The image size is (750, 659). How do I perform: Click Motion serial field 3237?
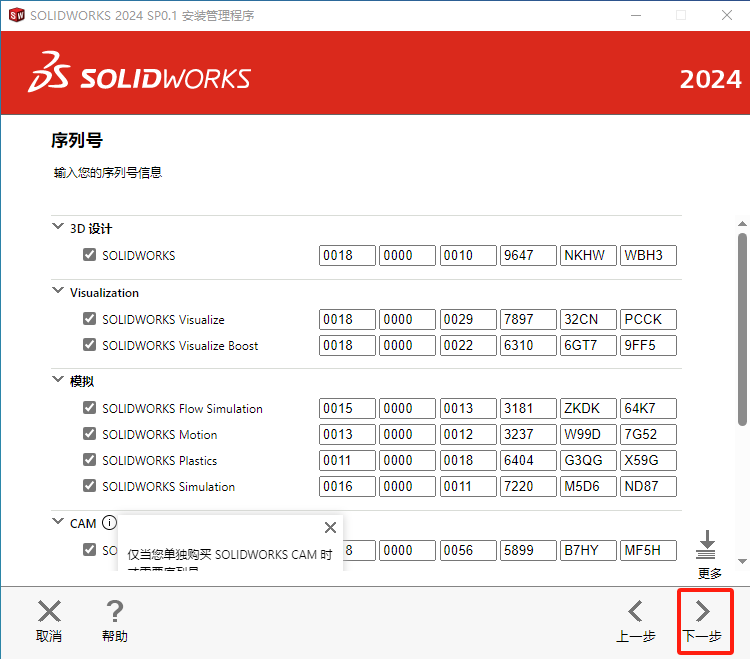pyautogui.click(x=528, y=434)
